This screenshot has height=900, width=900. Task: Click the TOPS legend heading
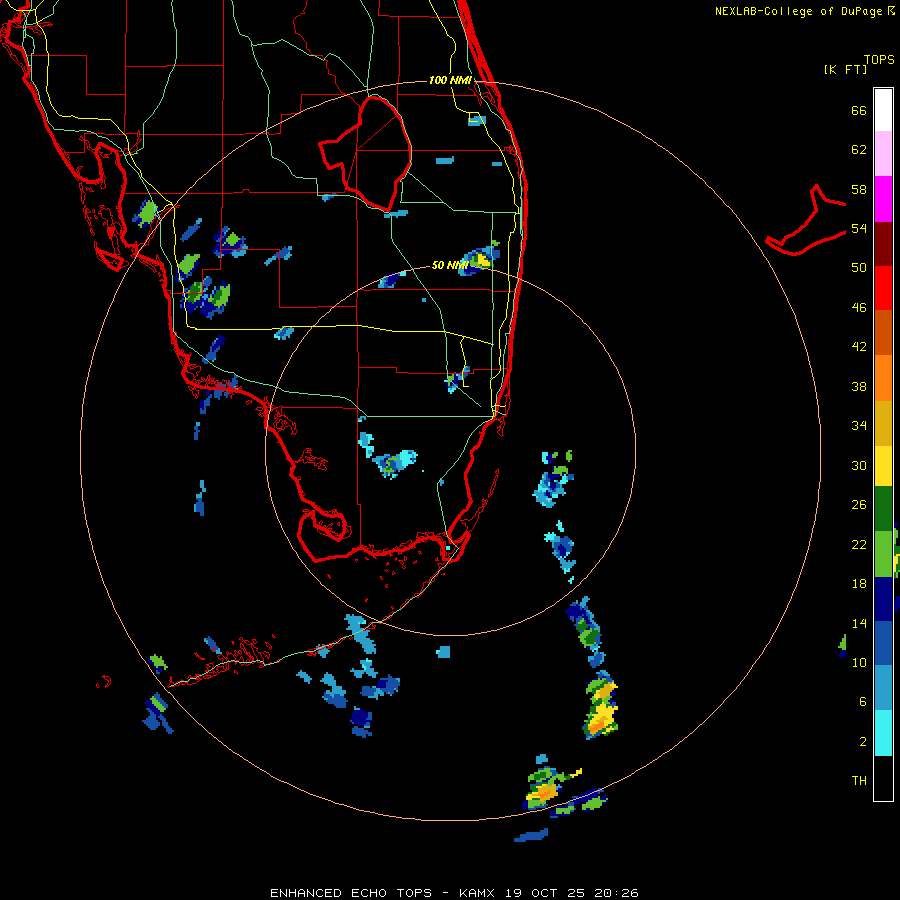pos(879,60)
